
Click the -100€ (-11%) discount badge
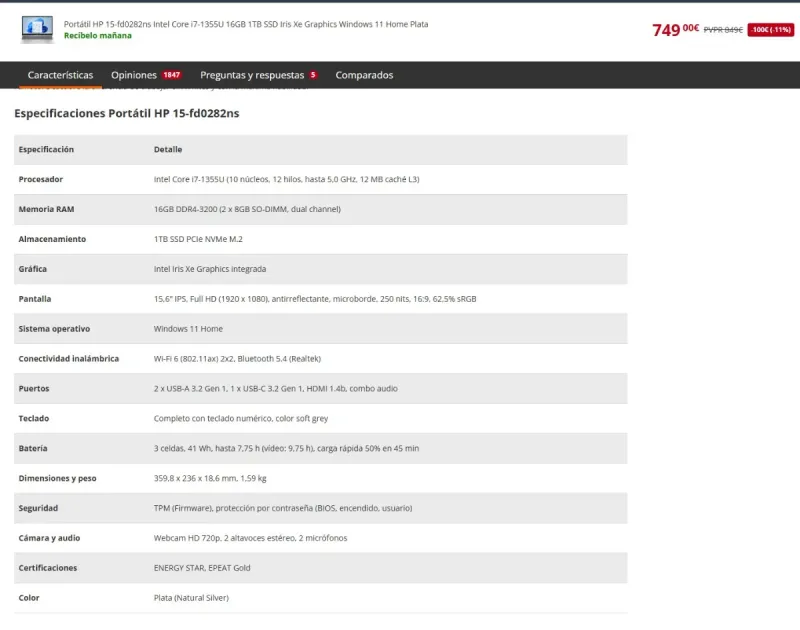click(770, 30)
